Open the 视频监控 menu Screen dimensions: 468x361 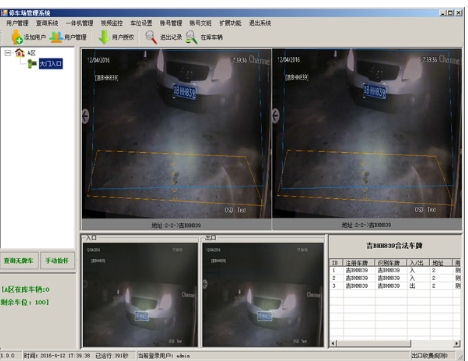[x=112, y=23]
